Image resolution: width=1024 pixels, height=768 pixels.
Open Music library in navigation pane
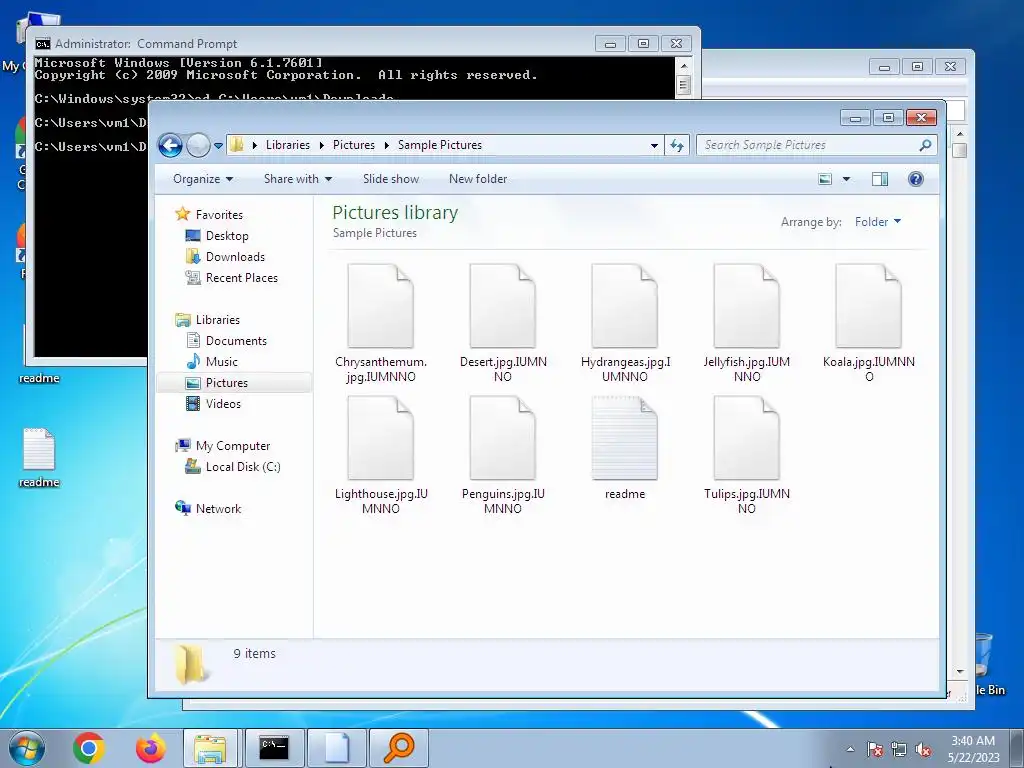click(x=221, y=362)
